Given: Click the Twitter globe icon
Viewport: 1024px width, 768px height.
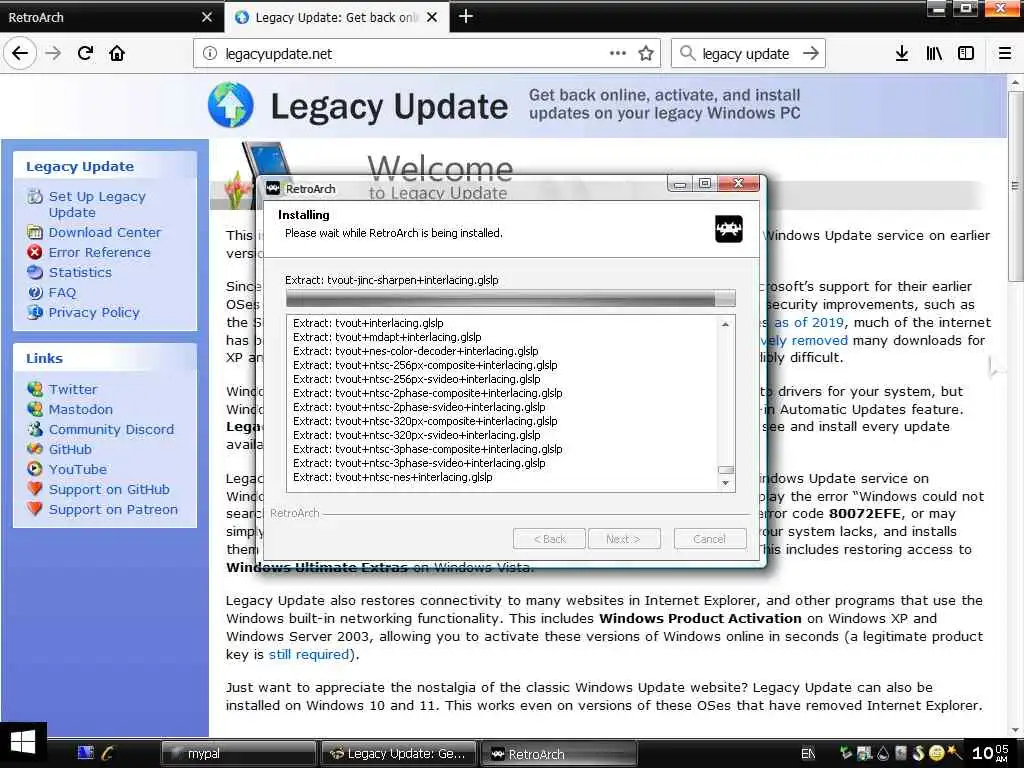Looking at the screenshot, I should [35, 389].
